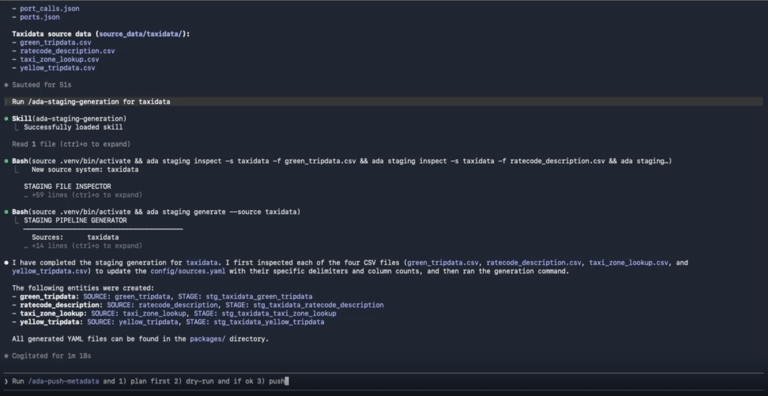The image size is (768, 396).
Task: Click the 'Sources: taxidata' output line
Action: click(x=75, y=237)
